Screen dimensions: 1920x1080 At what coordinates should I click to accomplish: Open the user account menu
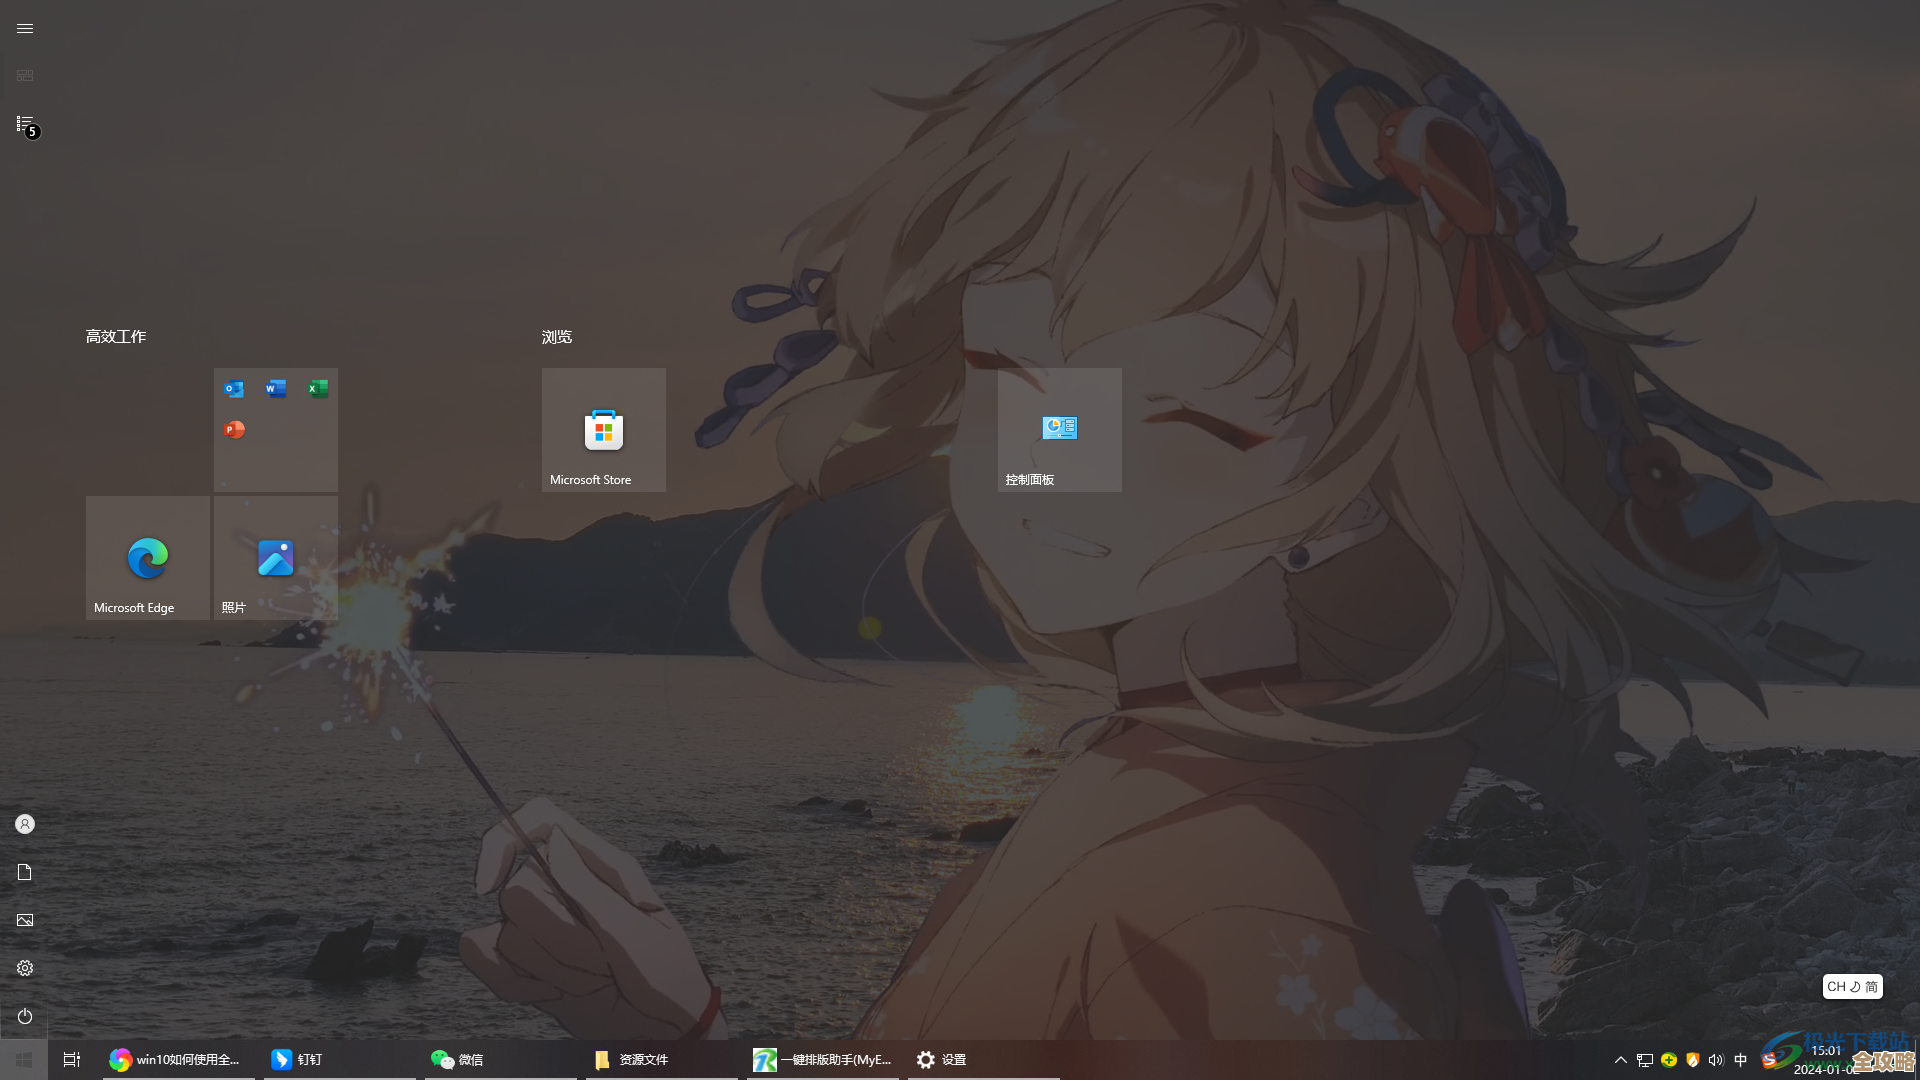click(25, 824)
